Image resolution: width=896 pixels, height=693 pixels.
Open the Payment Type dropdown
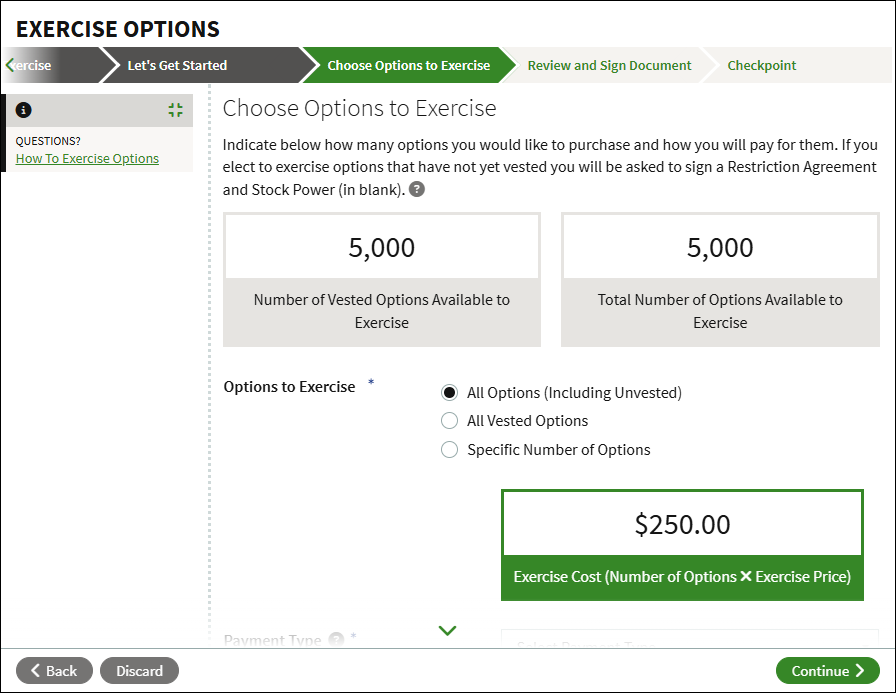[x=688, y=641]
